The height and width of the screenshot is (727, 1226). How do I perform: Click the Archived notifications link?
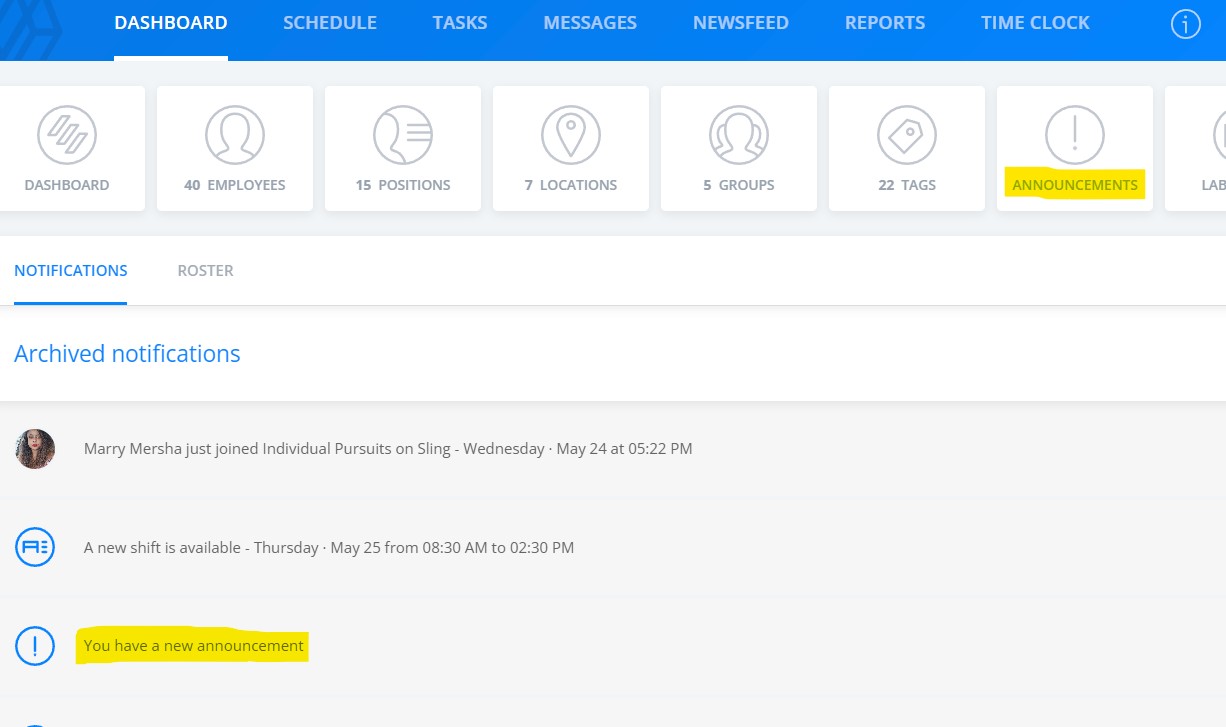127,354
